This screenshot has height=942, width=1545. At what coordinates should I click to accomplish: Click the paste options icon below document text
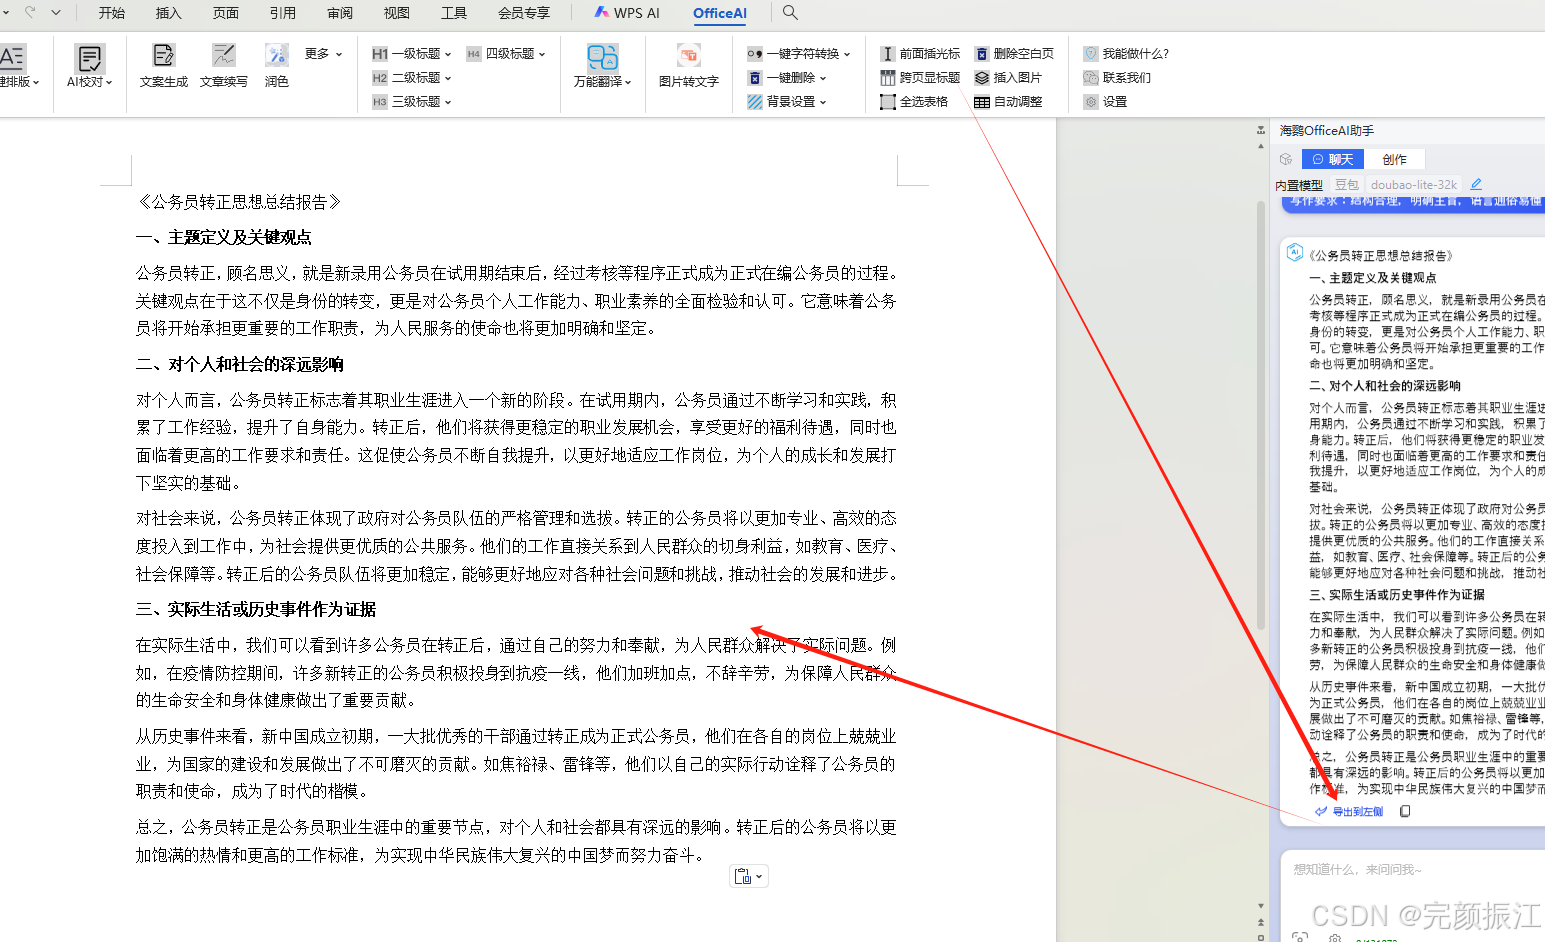coord(748,877)
